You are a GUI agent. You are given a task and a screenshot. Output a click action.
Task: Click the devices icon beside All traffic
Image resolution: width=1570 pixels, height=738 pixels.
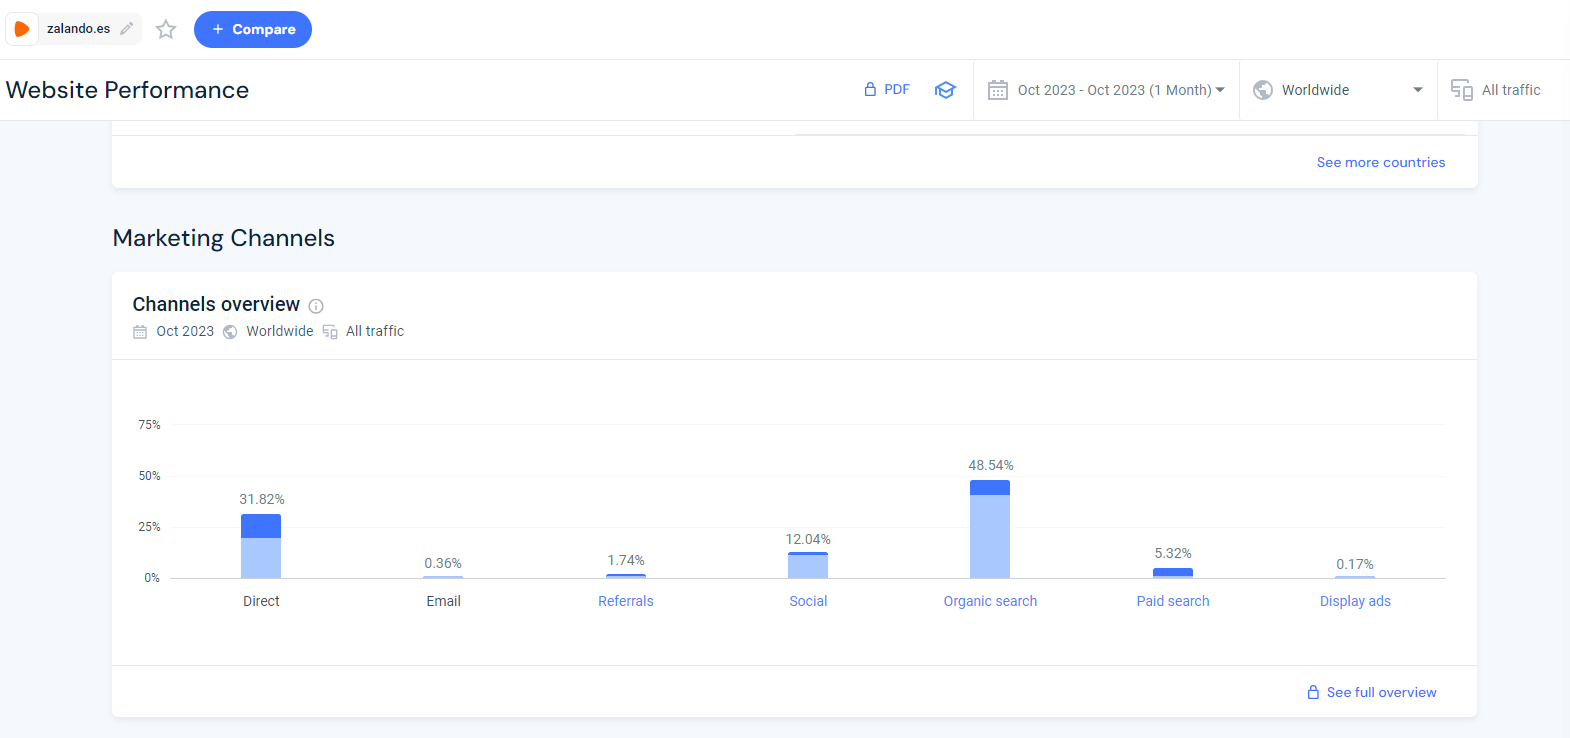[x=1461, y=90]
